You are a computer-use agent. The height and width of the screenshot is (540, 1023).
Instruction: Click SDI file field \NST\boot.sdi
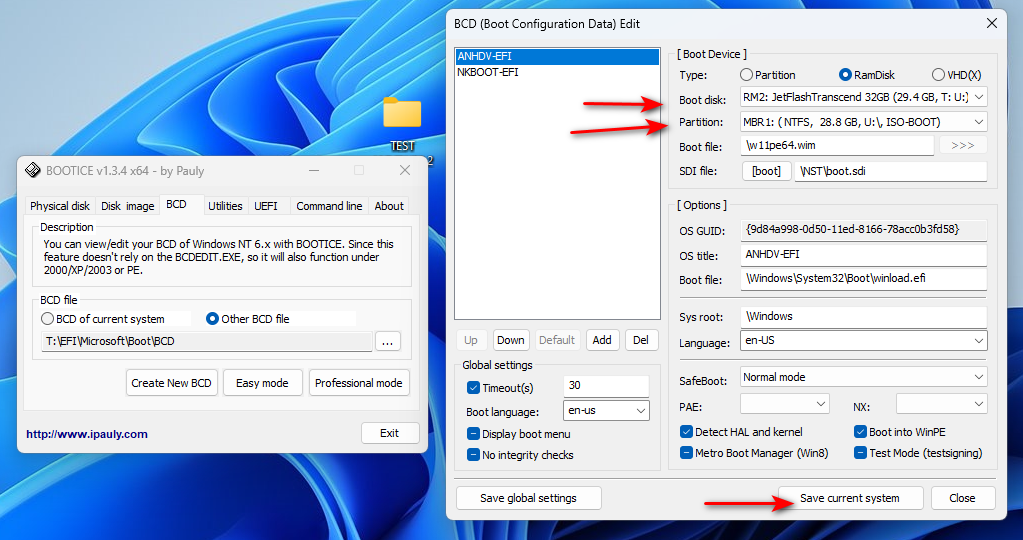pyautogui.click(x=891, y=172)
